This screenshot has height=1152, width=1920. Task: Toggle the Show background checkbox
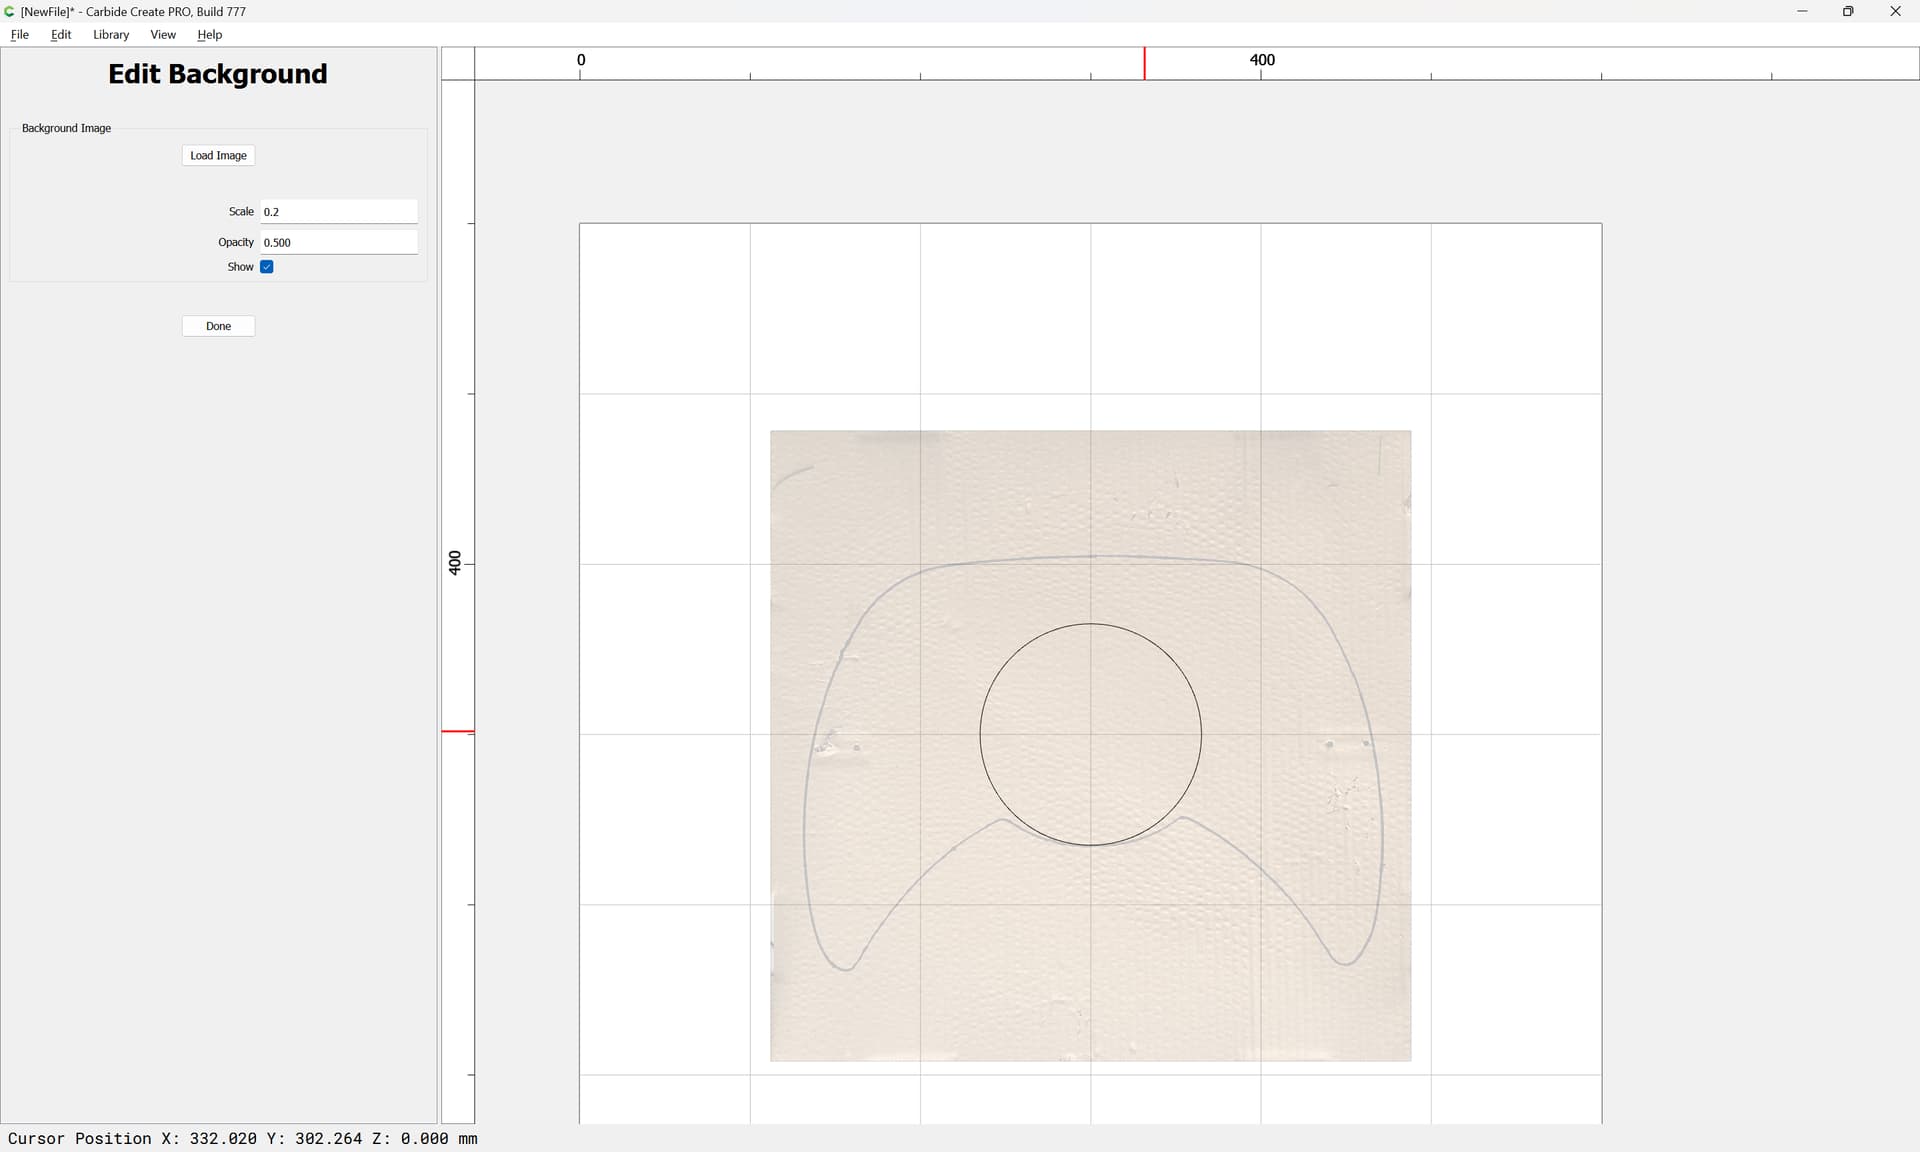click(267, 267)
